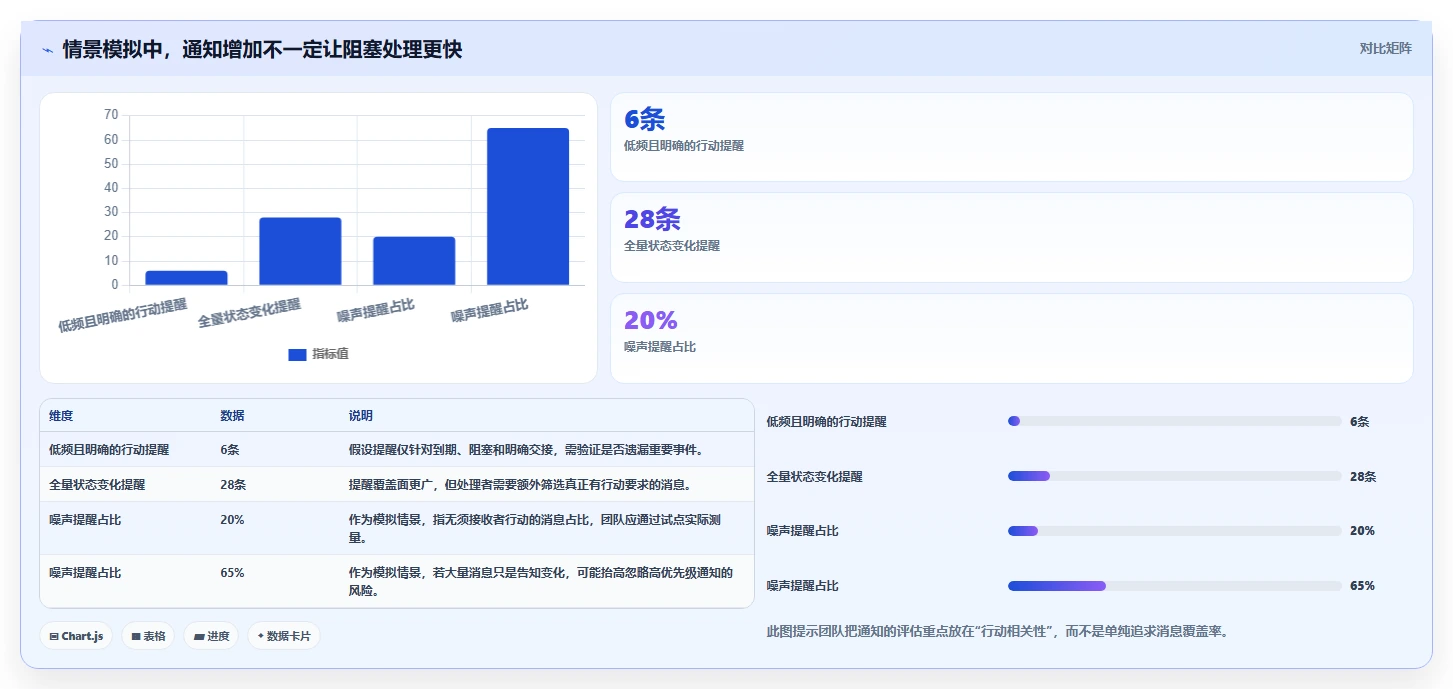Toggle the 指标值 legend label
The height and width of the screenshot is (689, 1453).
tap(330, 354)
